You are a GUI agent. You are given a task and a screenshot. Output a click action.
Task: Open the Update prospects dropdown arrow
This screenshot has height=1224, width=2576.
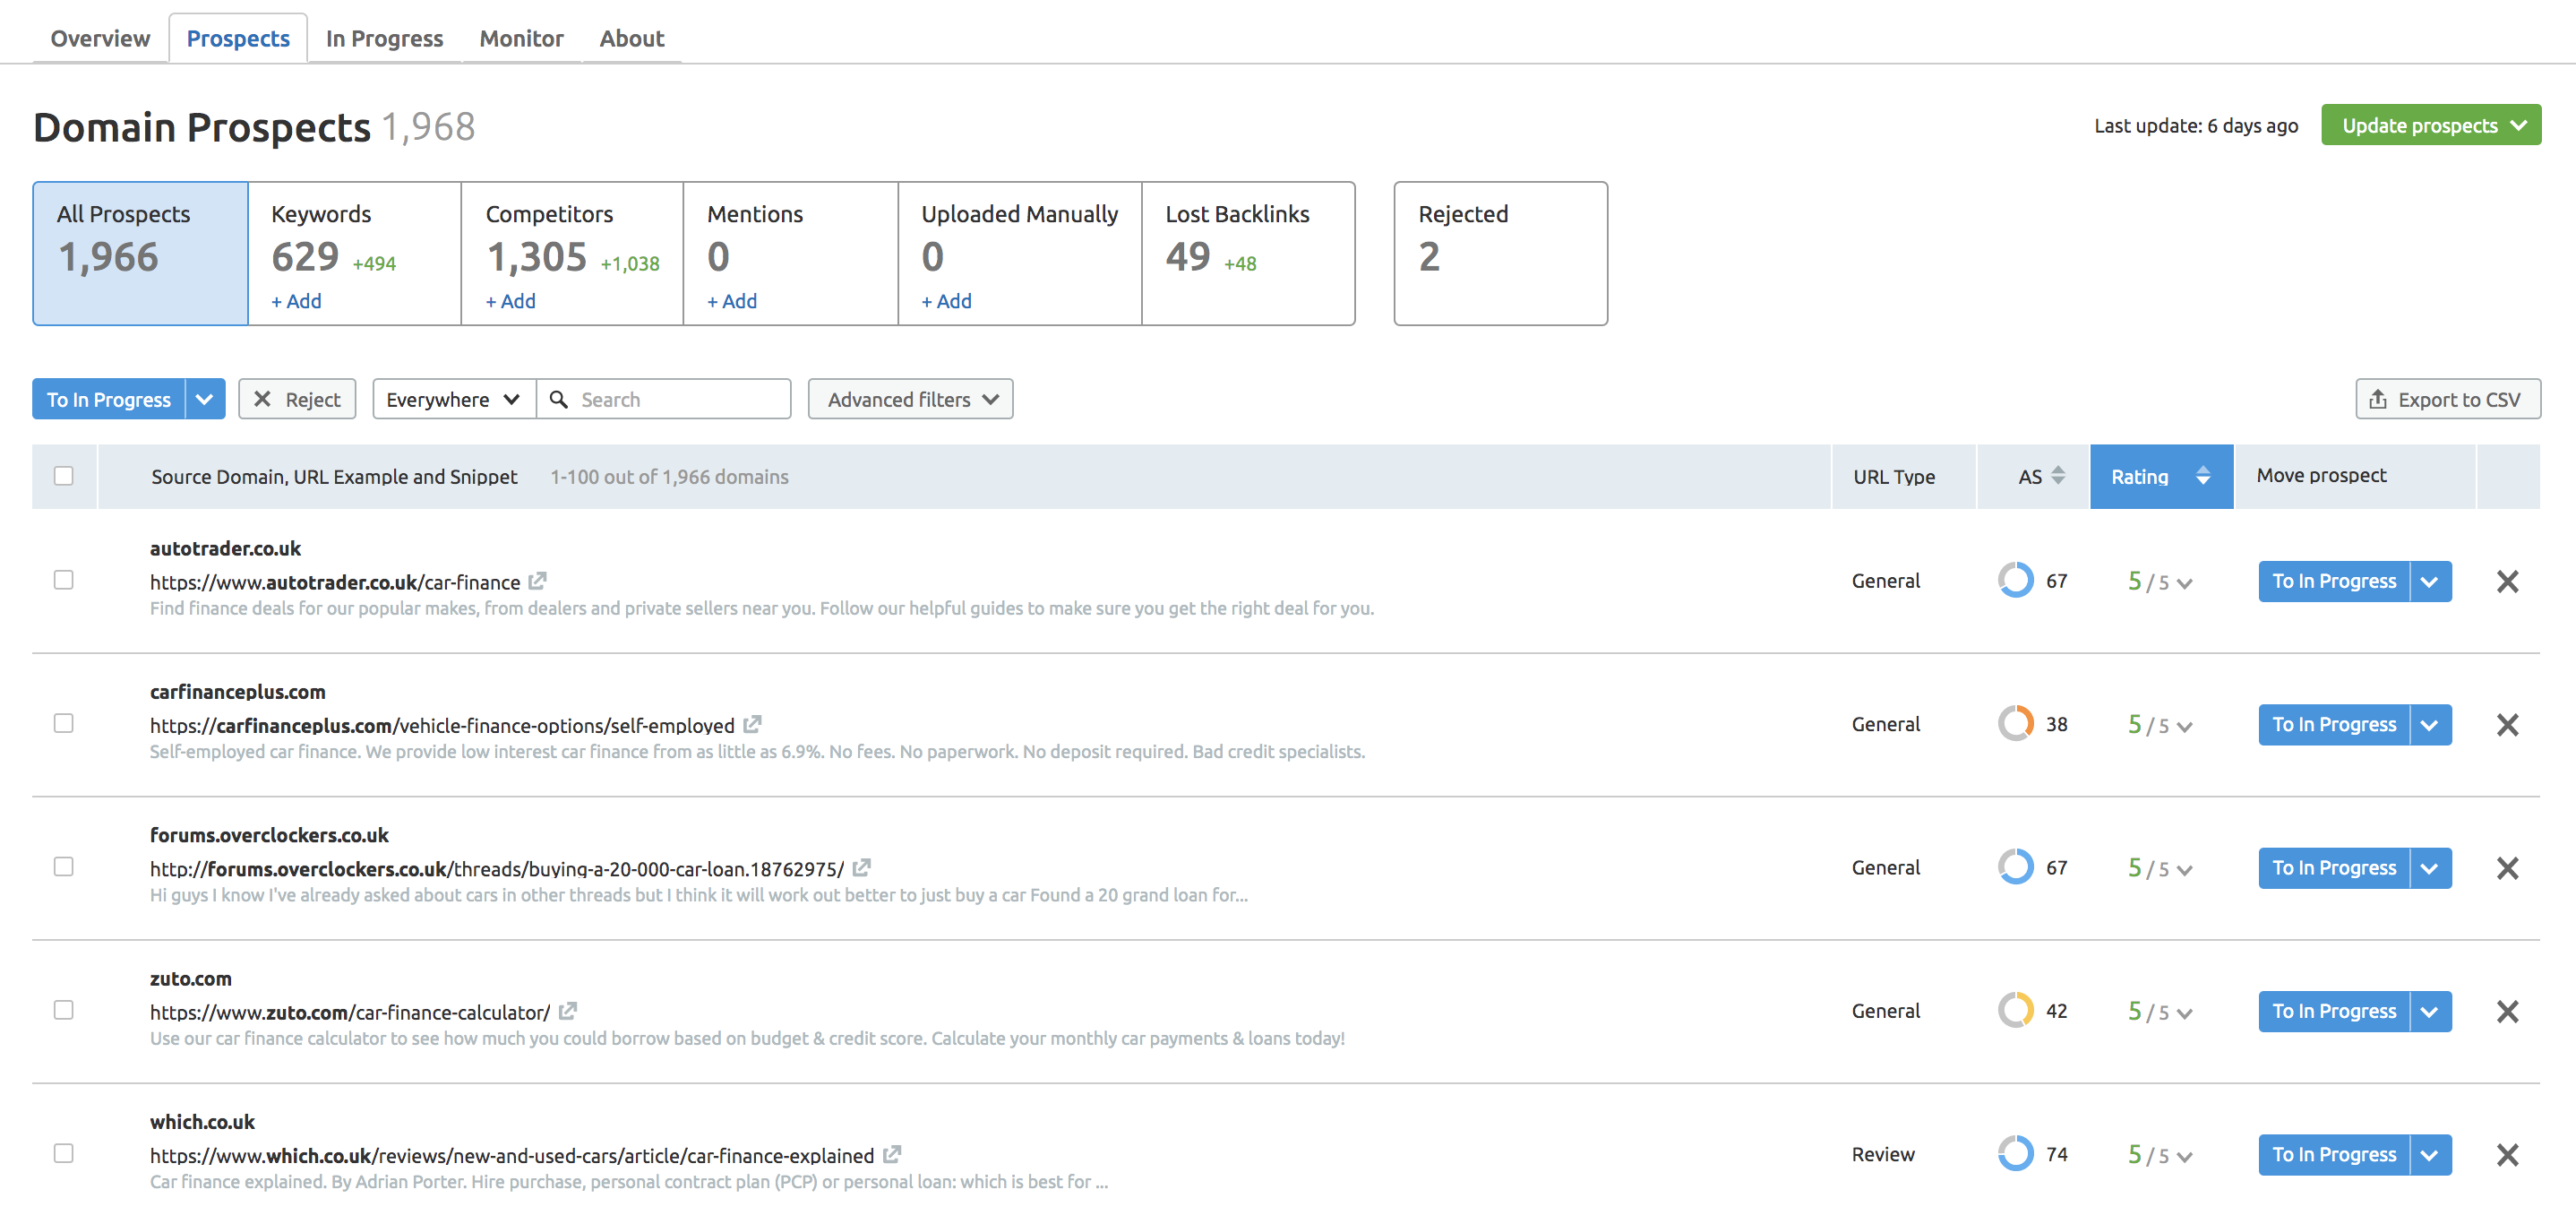[2519, 124]
